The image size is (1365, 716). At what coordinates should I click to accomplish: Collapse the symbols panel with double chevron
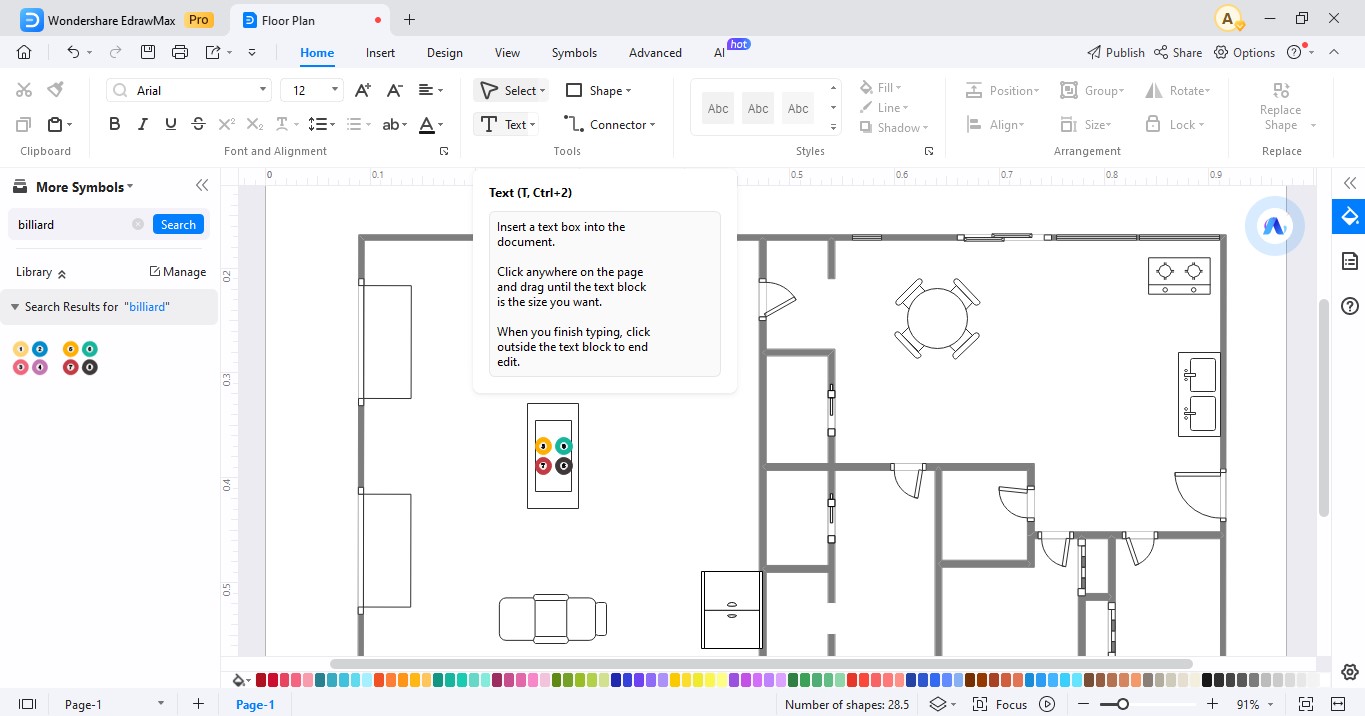click(202, 186)
